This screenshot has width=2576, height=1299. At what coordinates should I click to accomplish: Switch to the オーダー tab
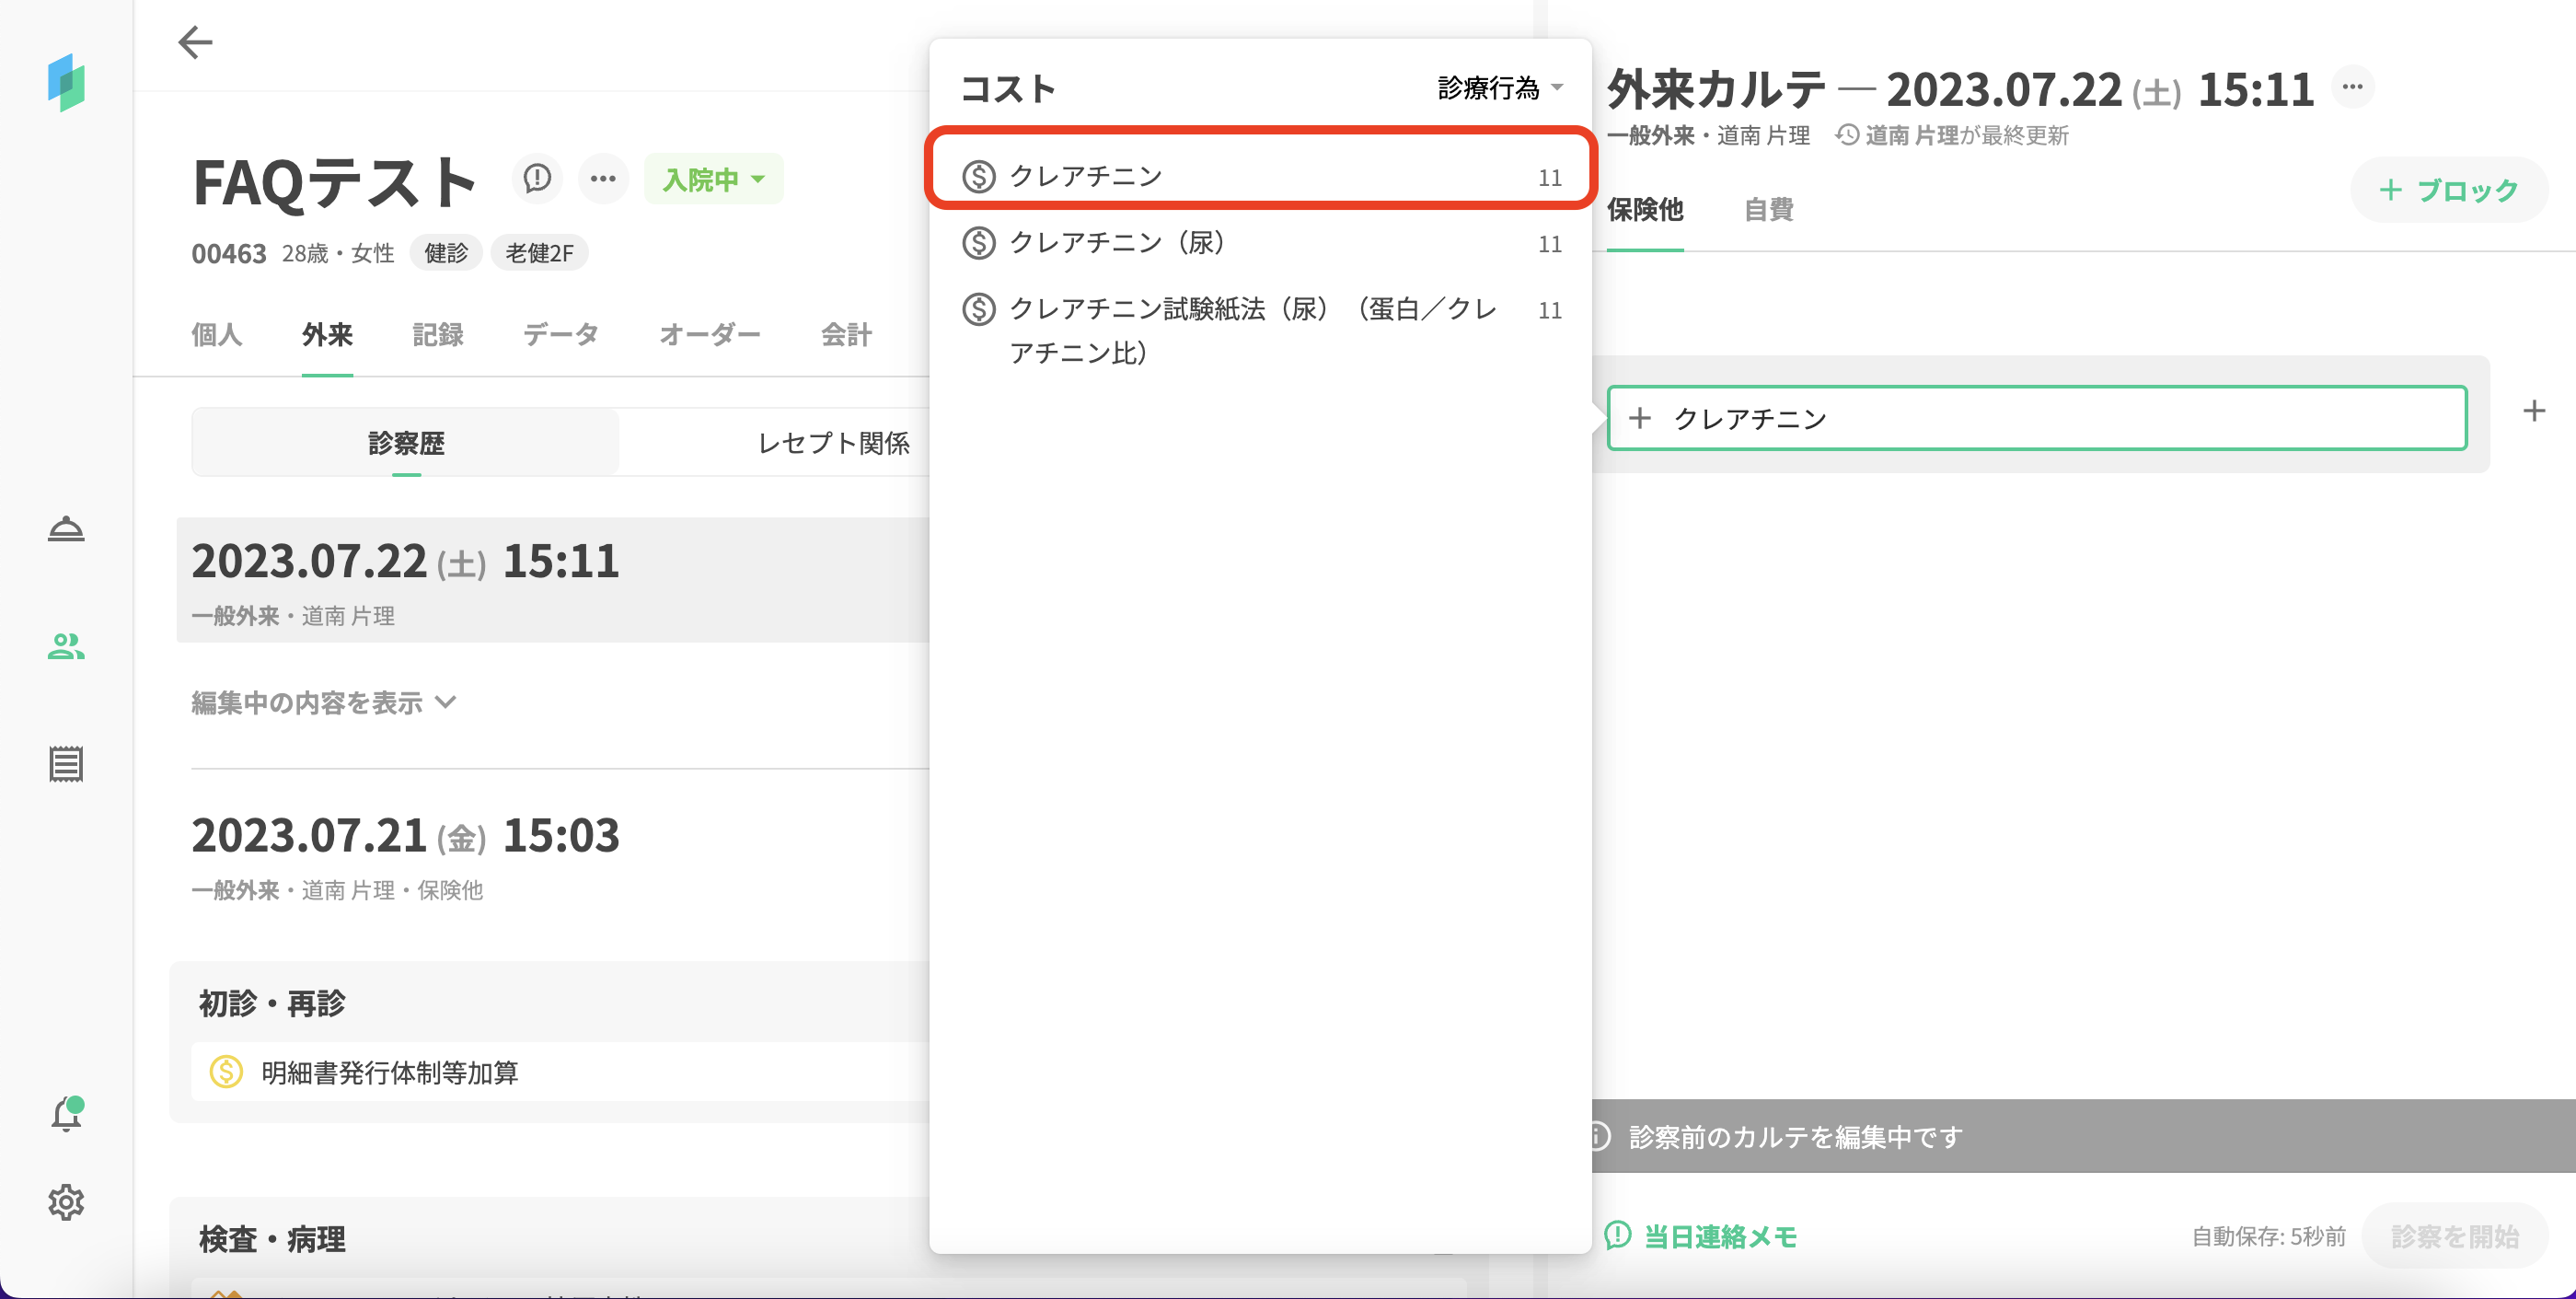coord(709,335)
